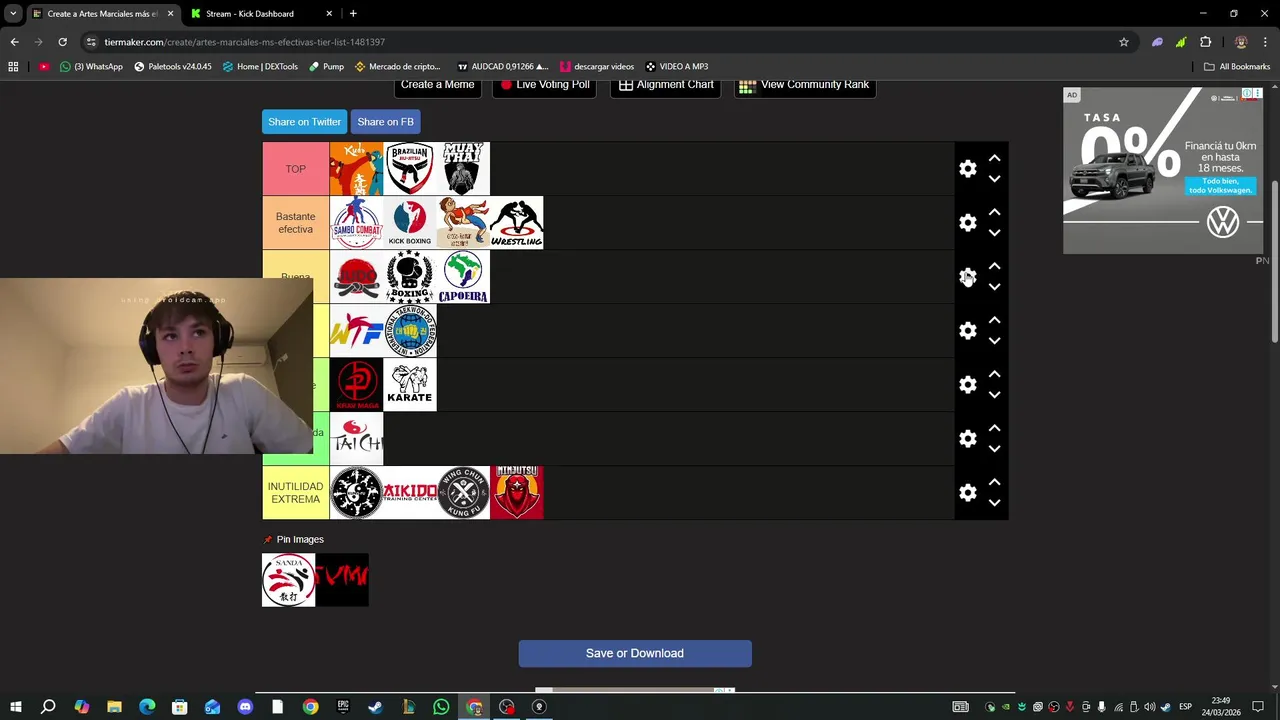Switch to Stream - Kick Dashboard tab
The image size is (1280, 720).
(260, 14)
